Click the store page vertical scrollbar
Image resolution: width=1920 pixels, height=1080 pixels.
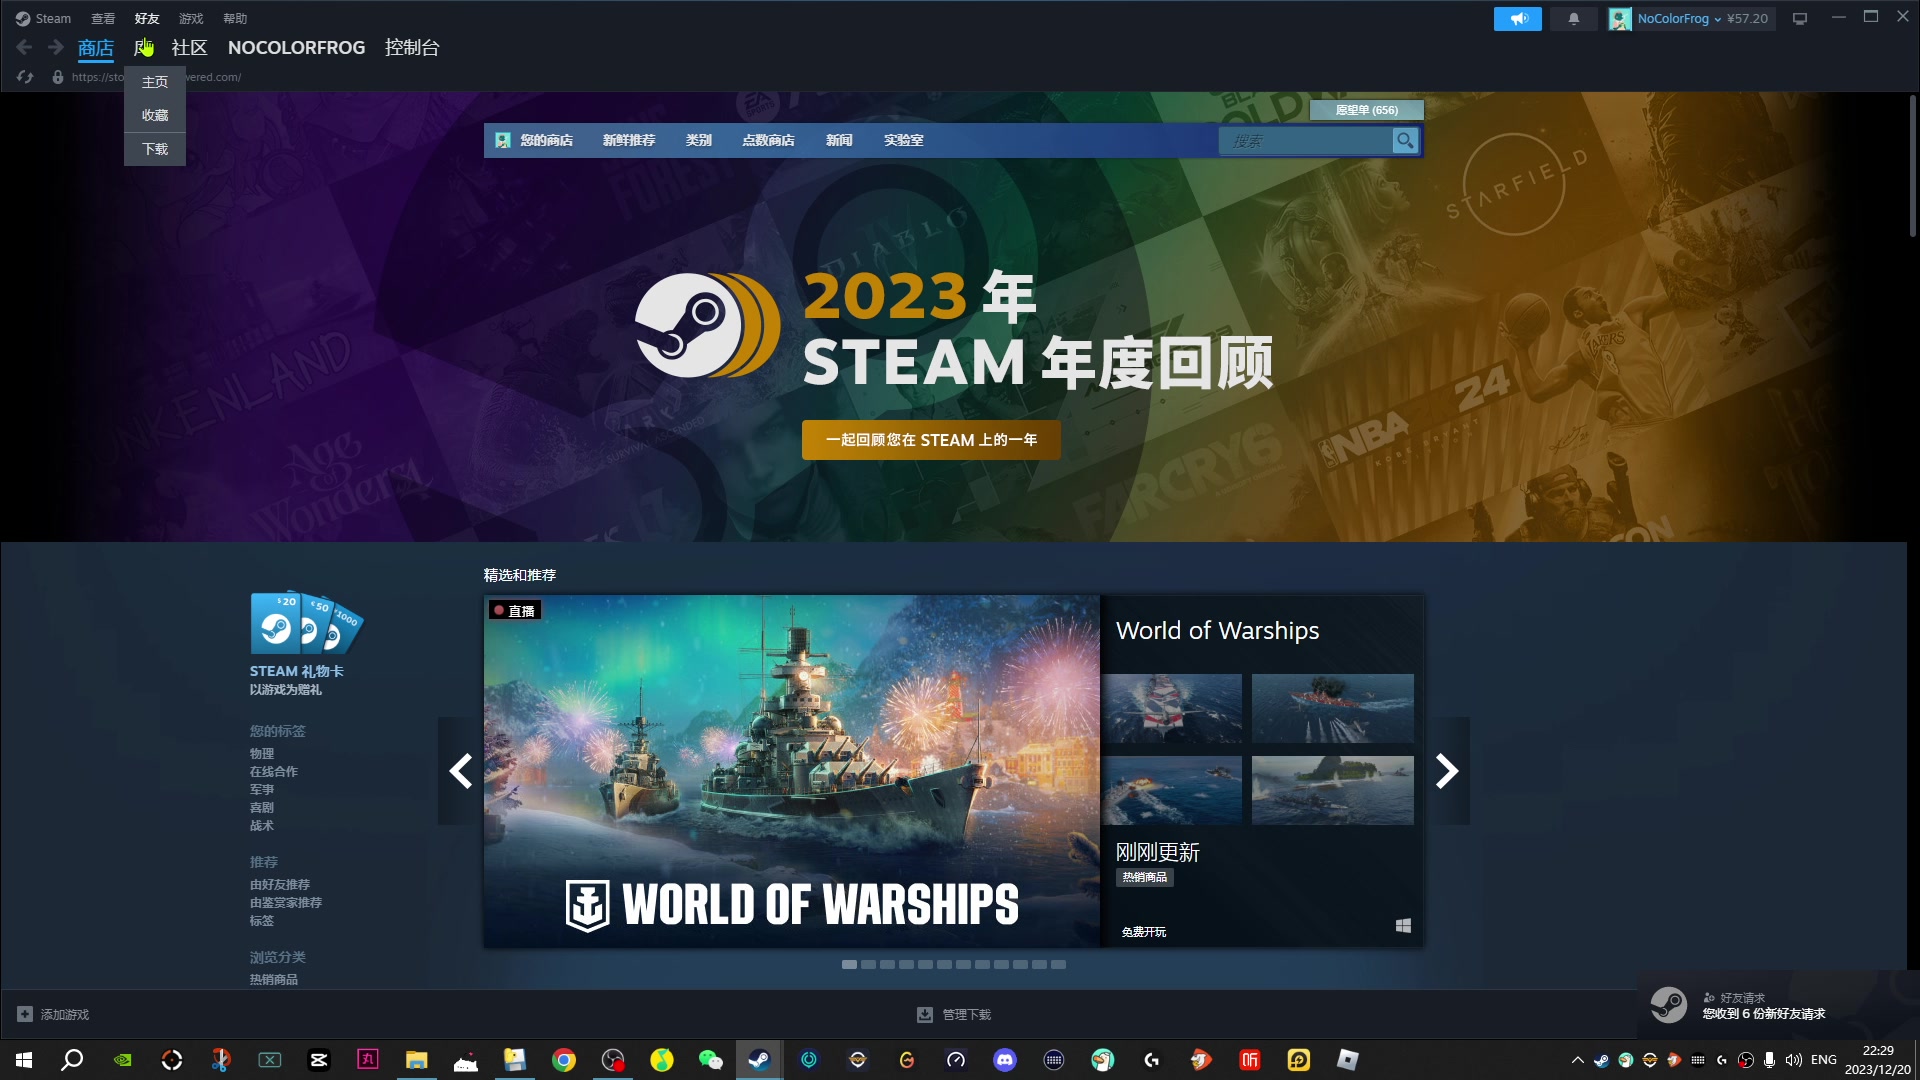(1912, 165)
